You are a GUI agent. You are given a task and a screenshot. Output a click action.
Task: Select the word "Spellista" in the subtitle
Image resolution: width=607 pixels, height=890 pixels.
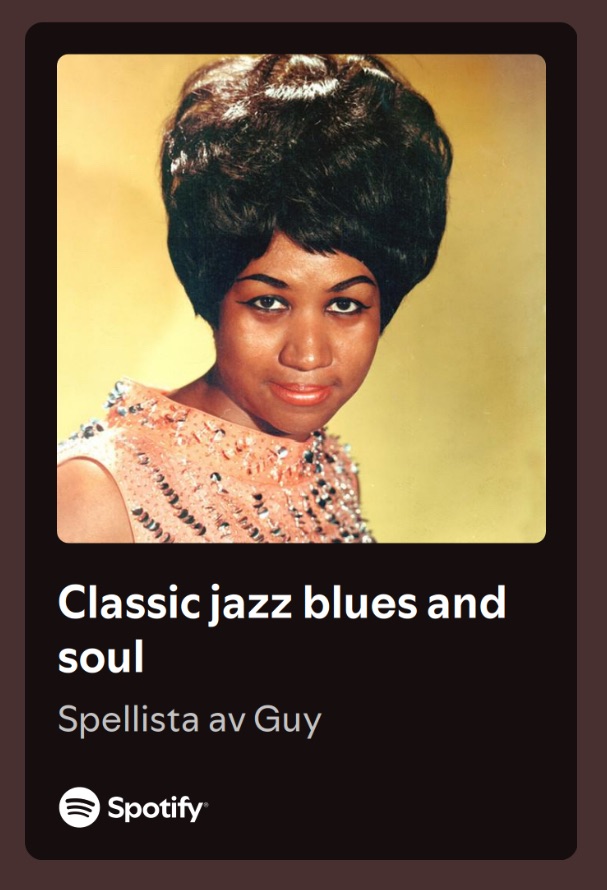[128, 719]
